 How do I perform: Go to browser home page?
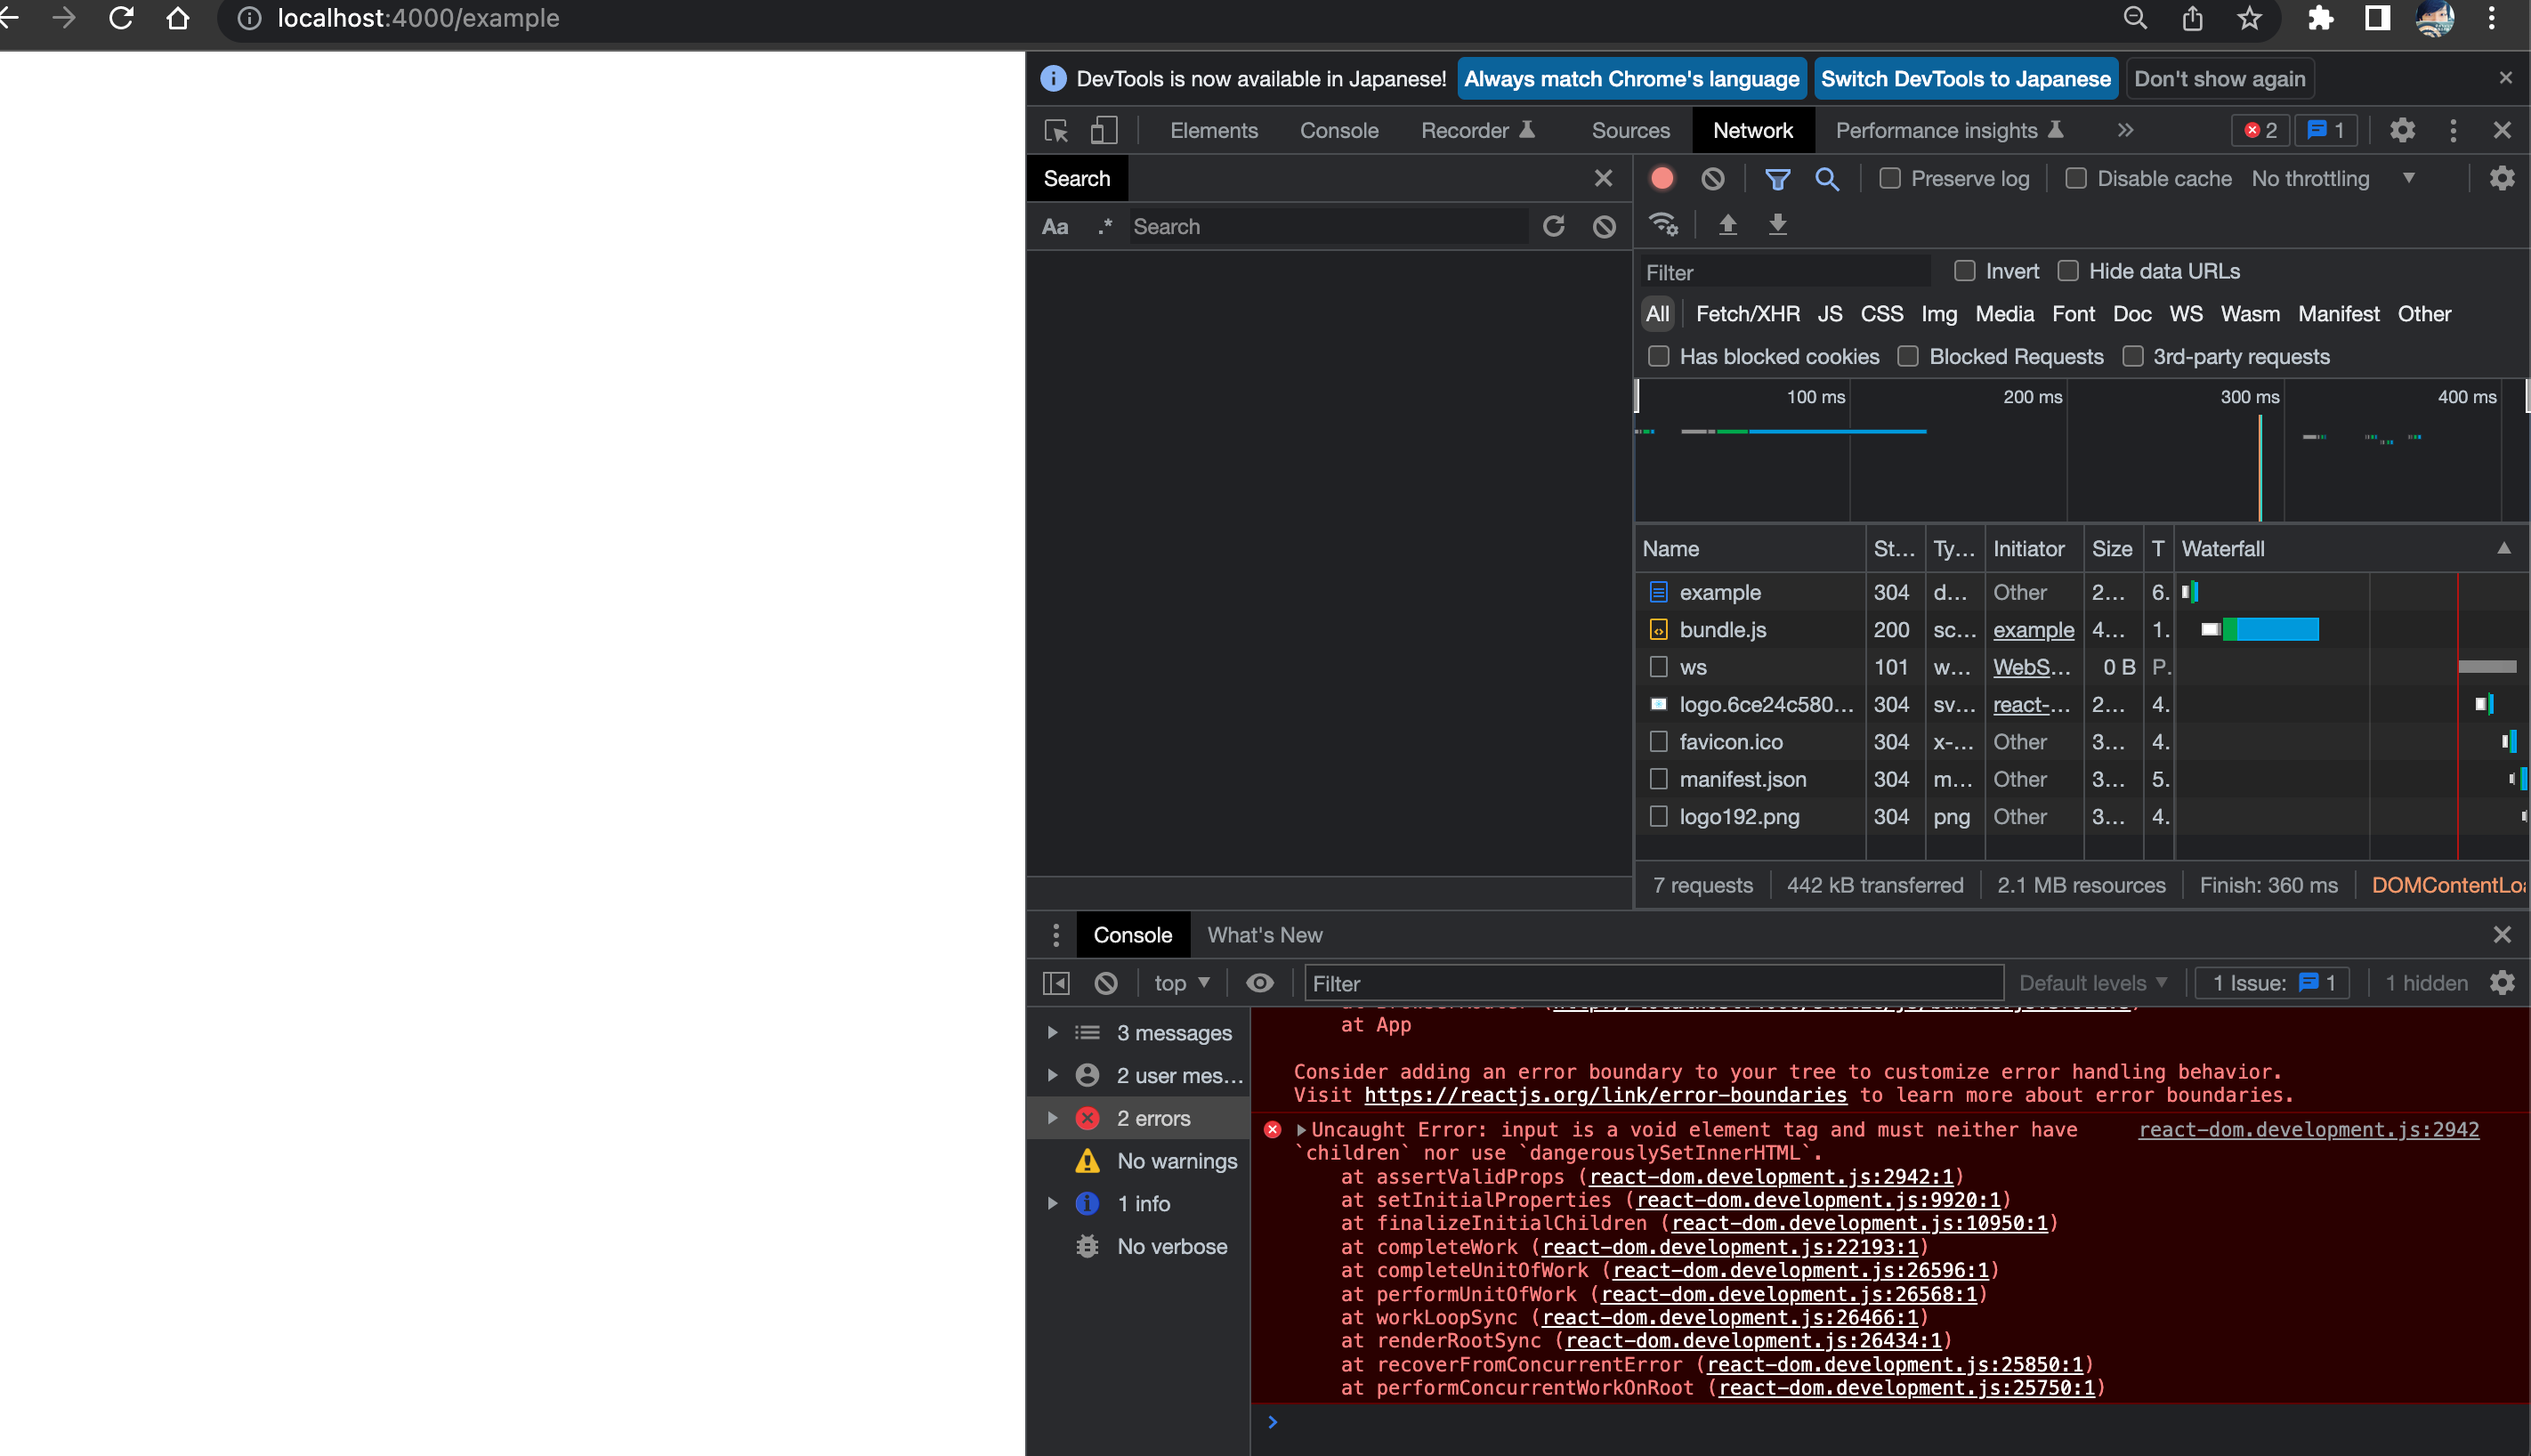[x=178, y=18]
